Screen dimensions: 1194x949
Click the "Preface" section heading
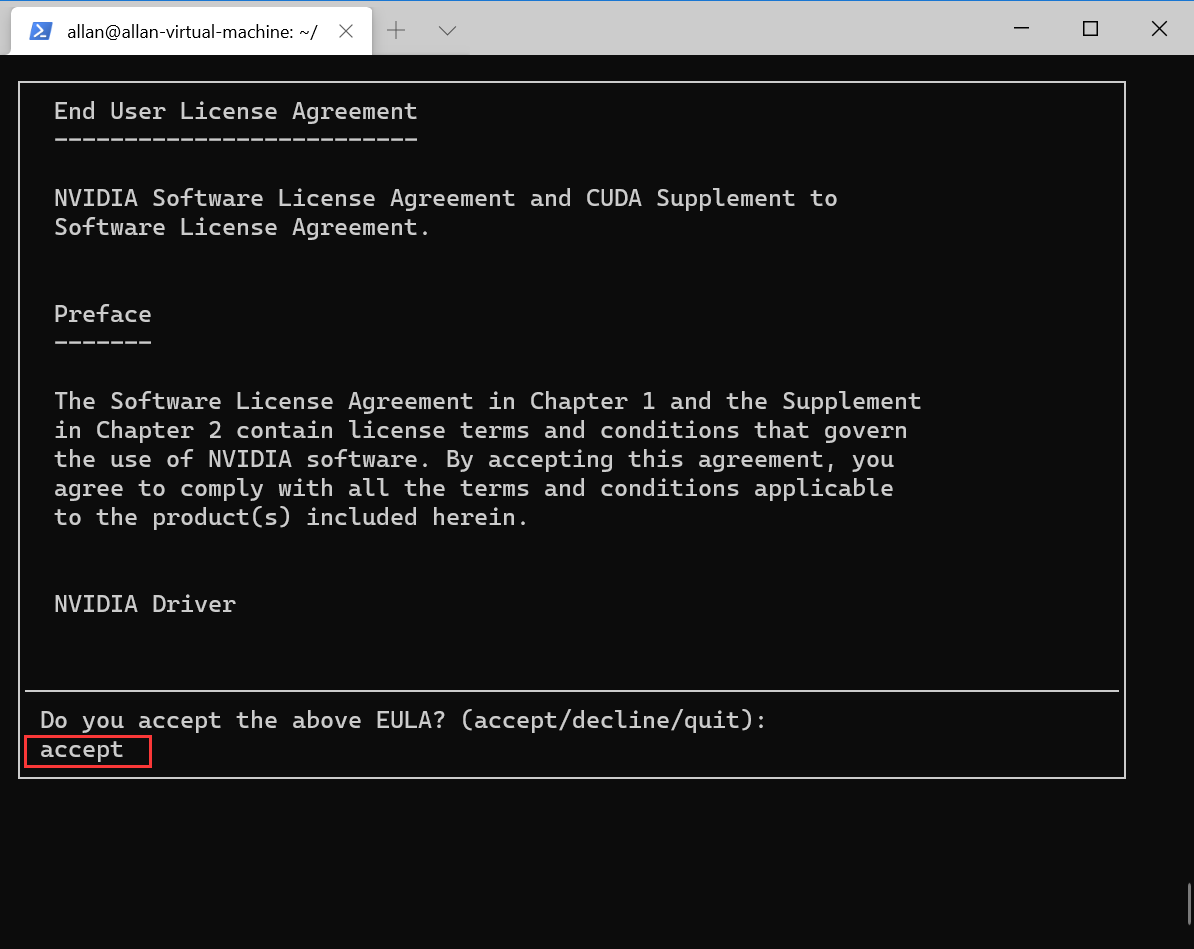[x=103, y=314]
